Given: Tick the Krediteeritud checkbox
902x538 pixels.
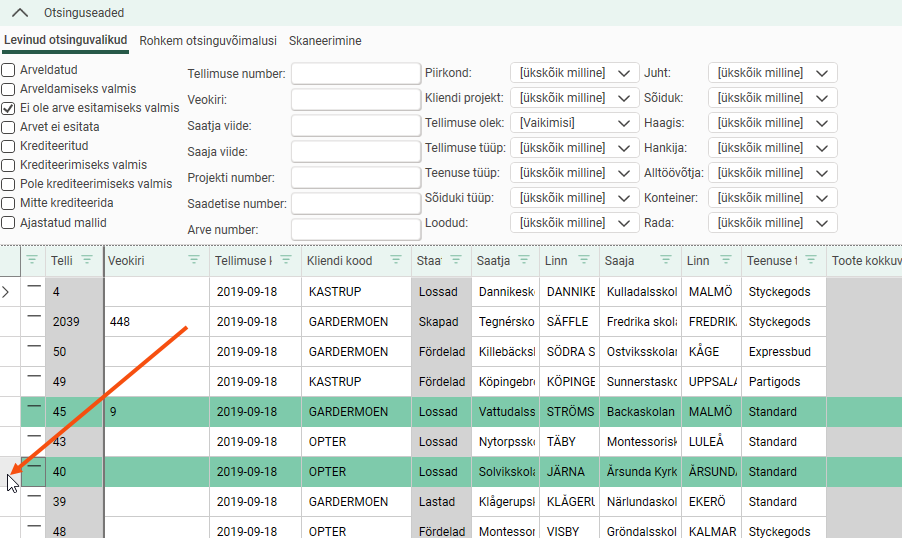Looking at the screenshot, I should (x=8, y=146).
